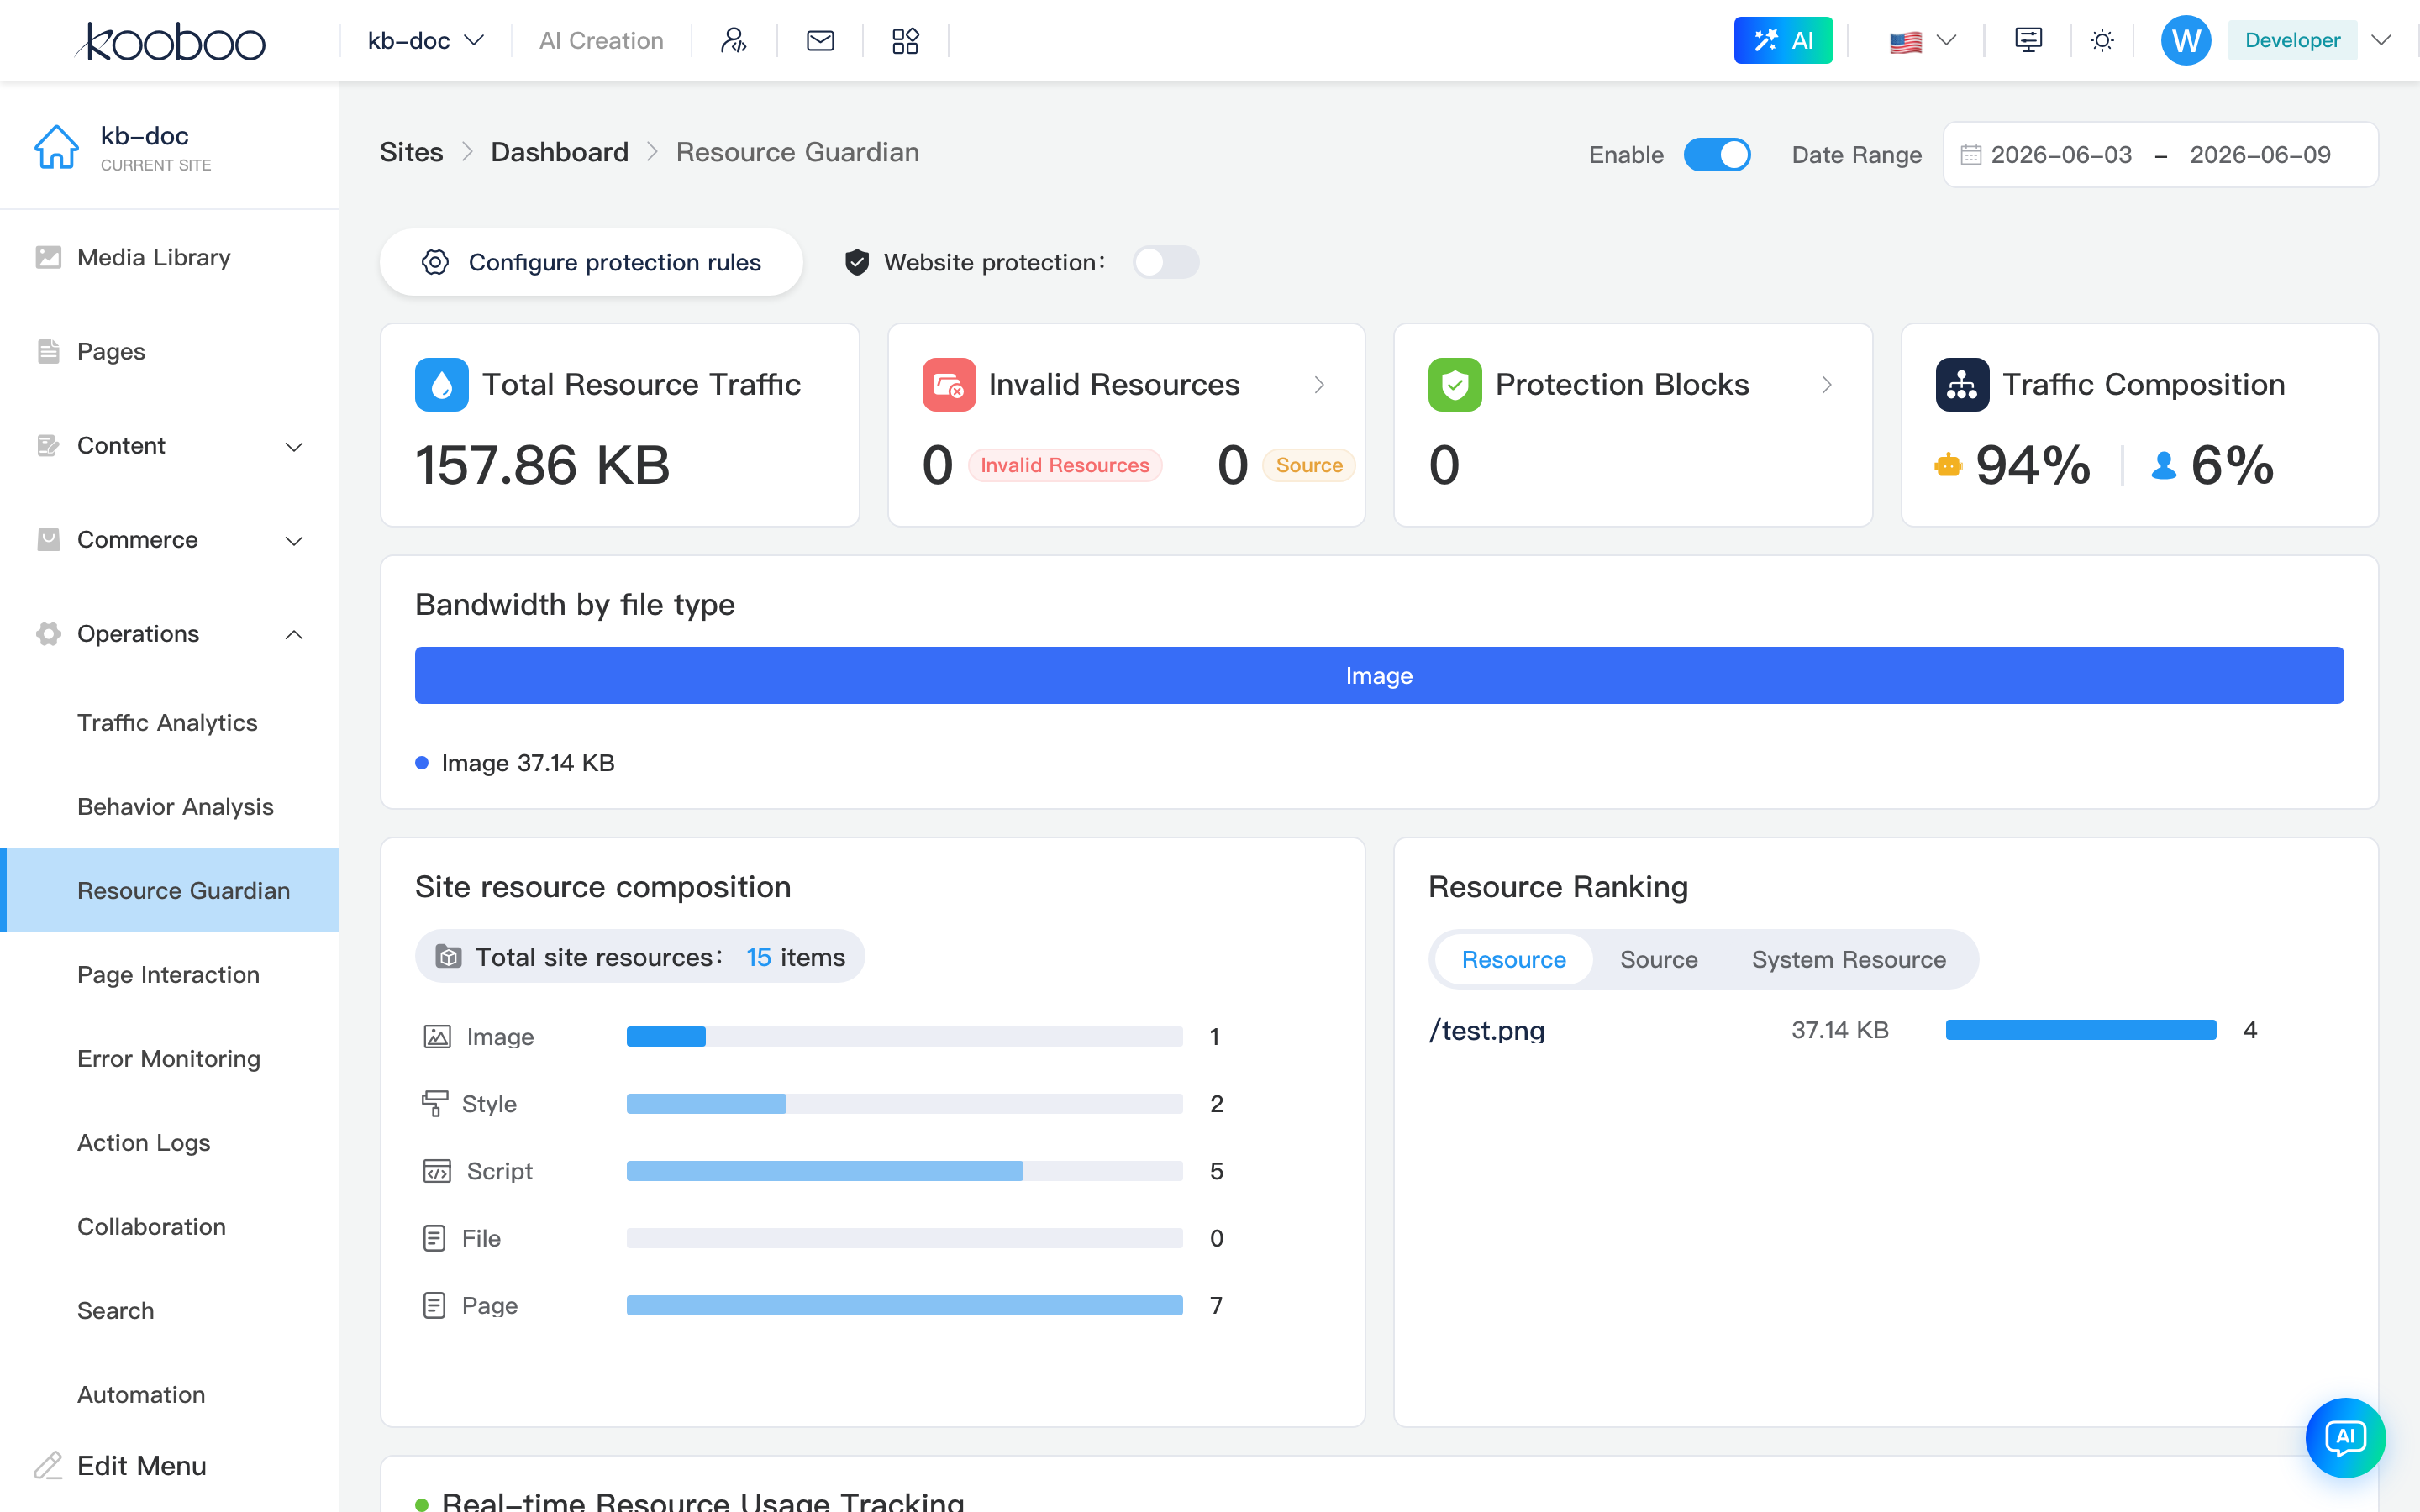Open Media Library in sidebar
This screenshot has height=1512, width=2420.
pyautogui.click(x=170, y=258)
